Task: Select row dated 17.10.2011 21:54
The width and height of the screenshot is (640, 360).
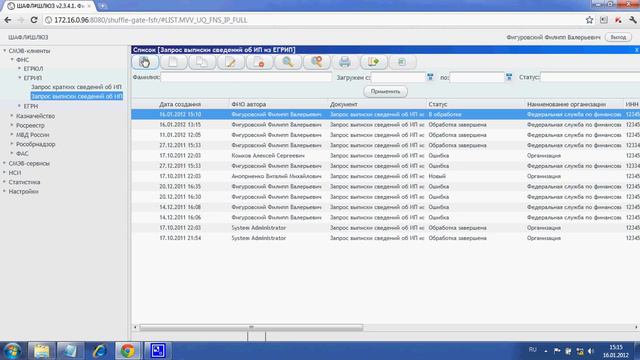Action: coord(385,238)
